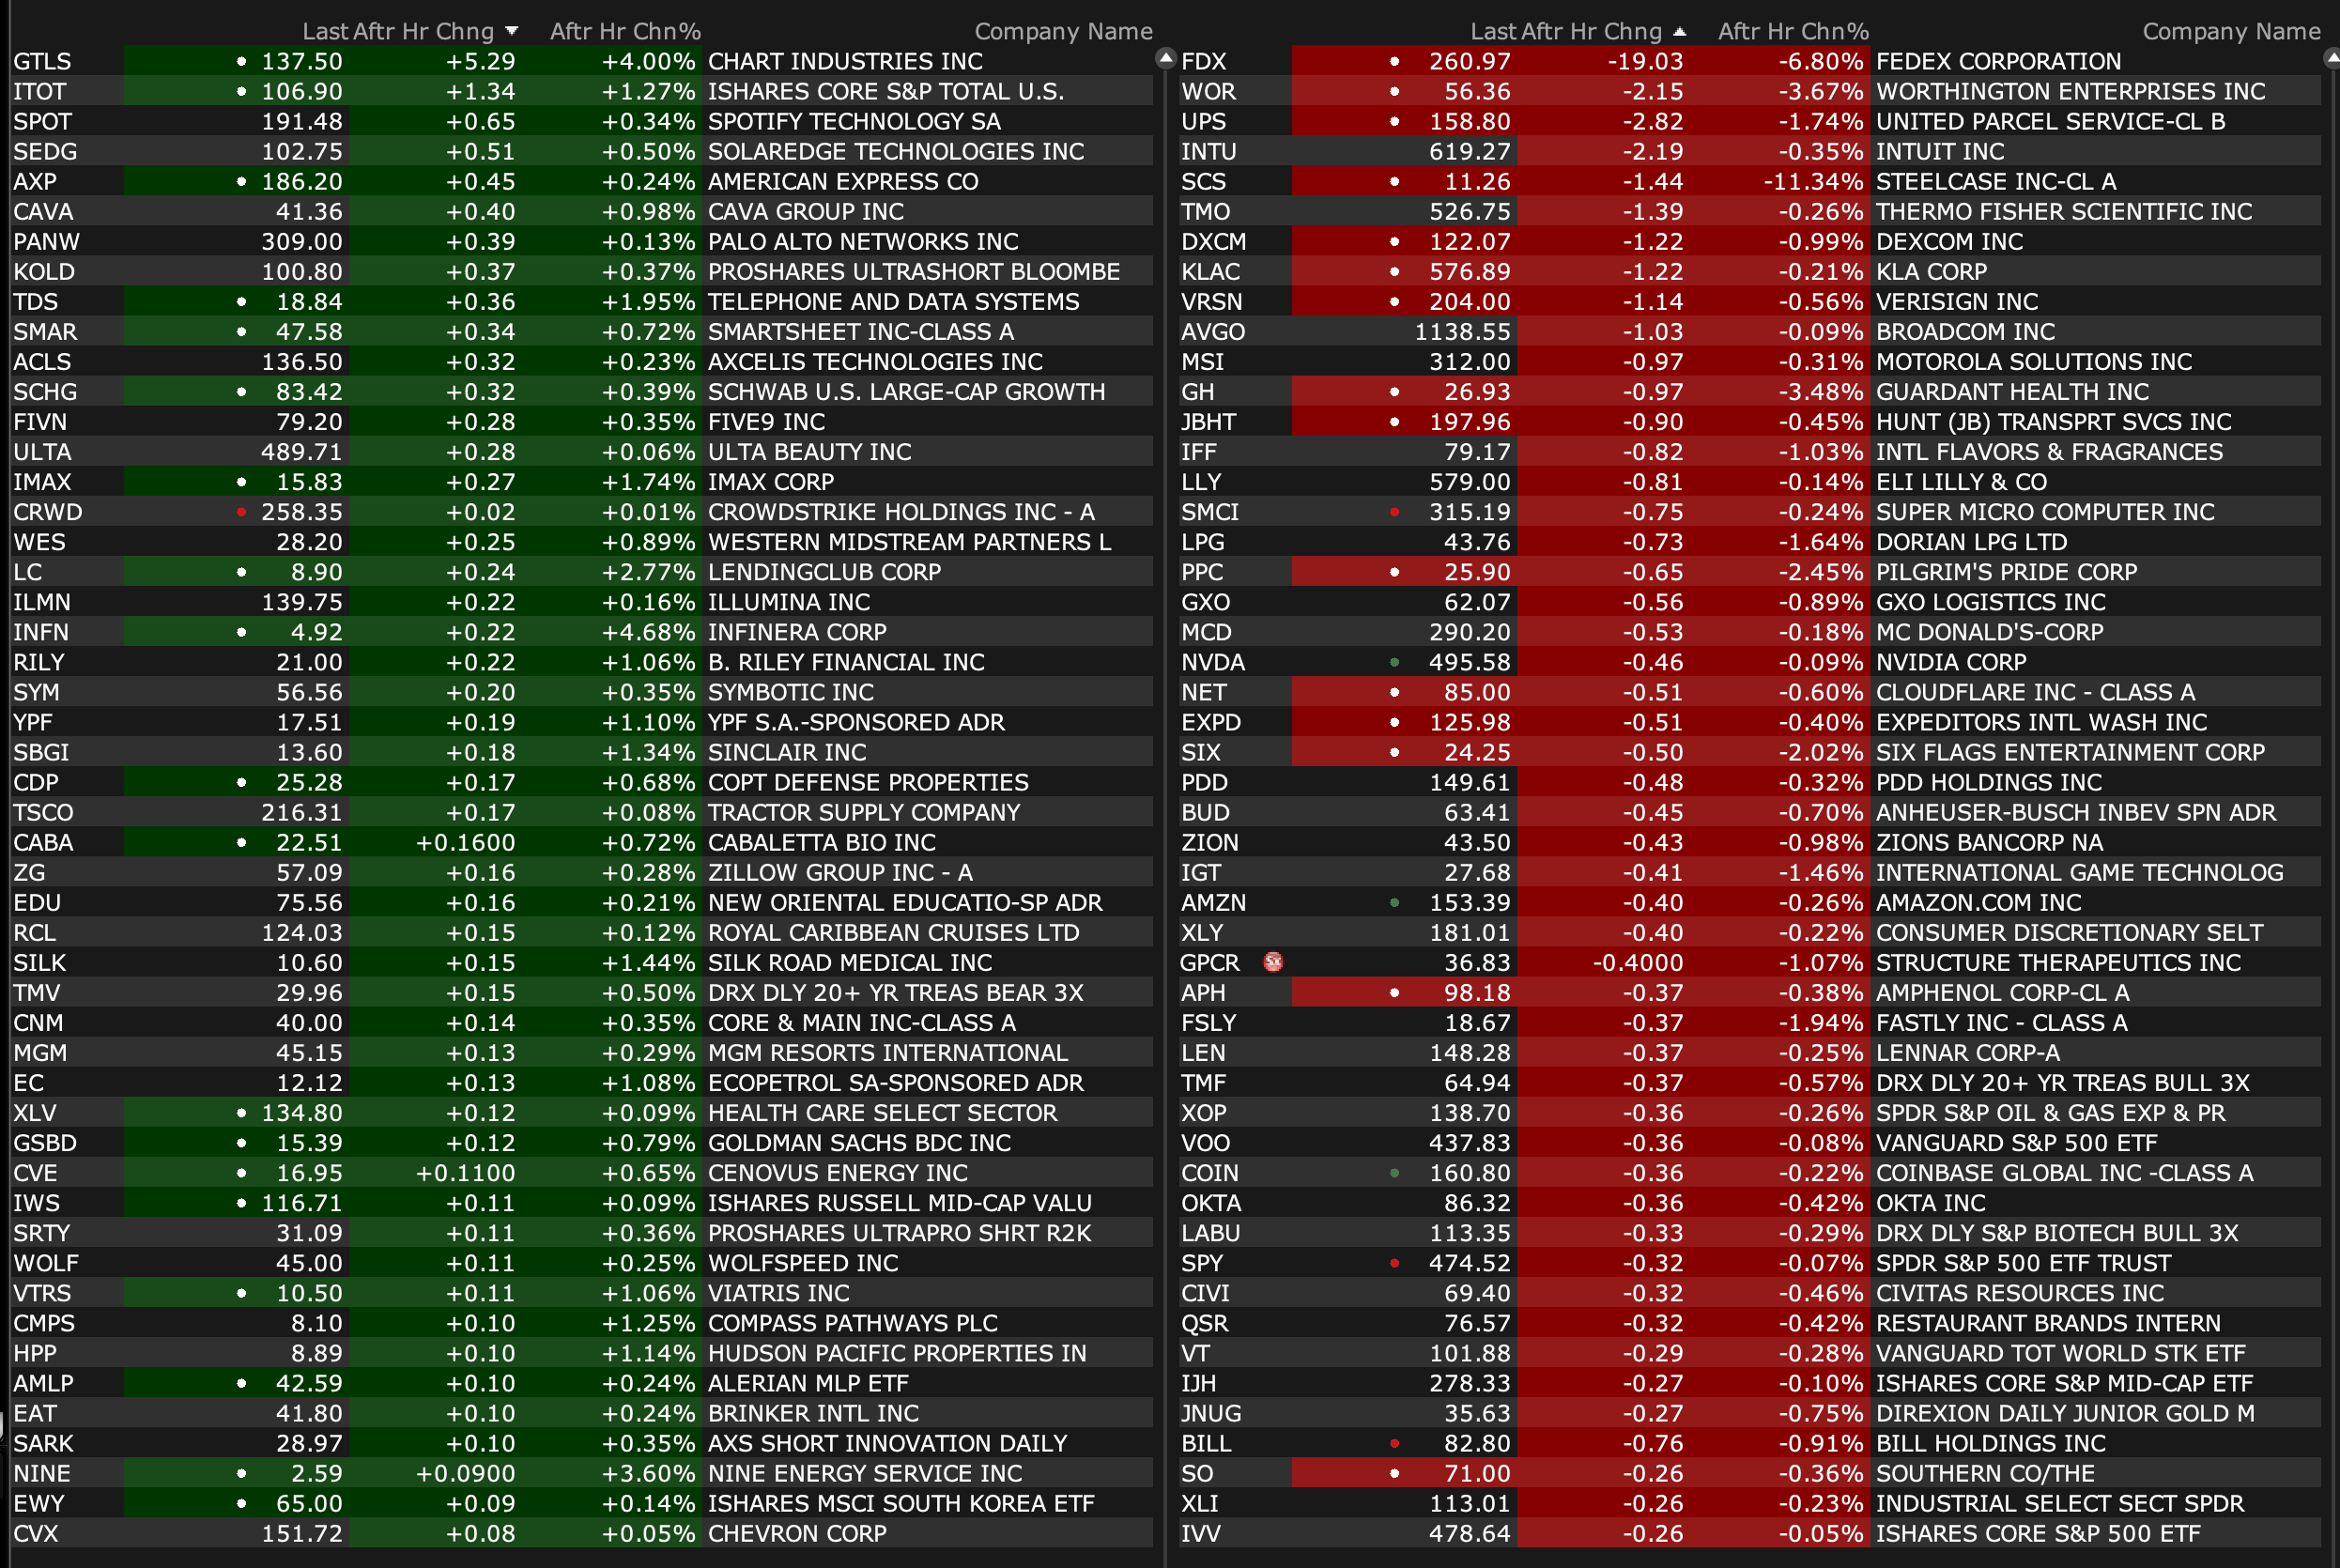Click the left table's Last column header
2340x1568 pixels.
[x=325, y=32]
